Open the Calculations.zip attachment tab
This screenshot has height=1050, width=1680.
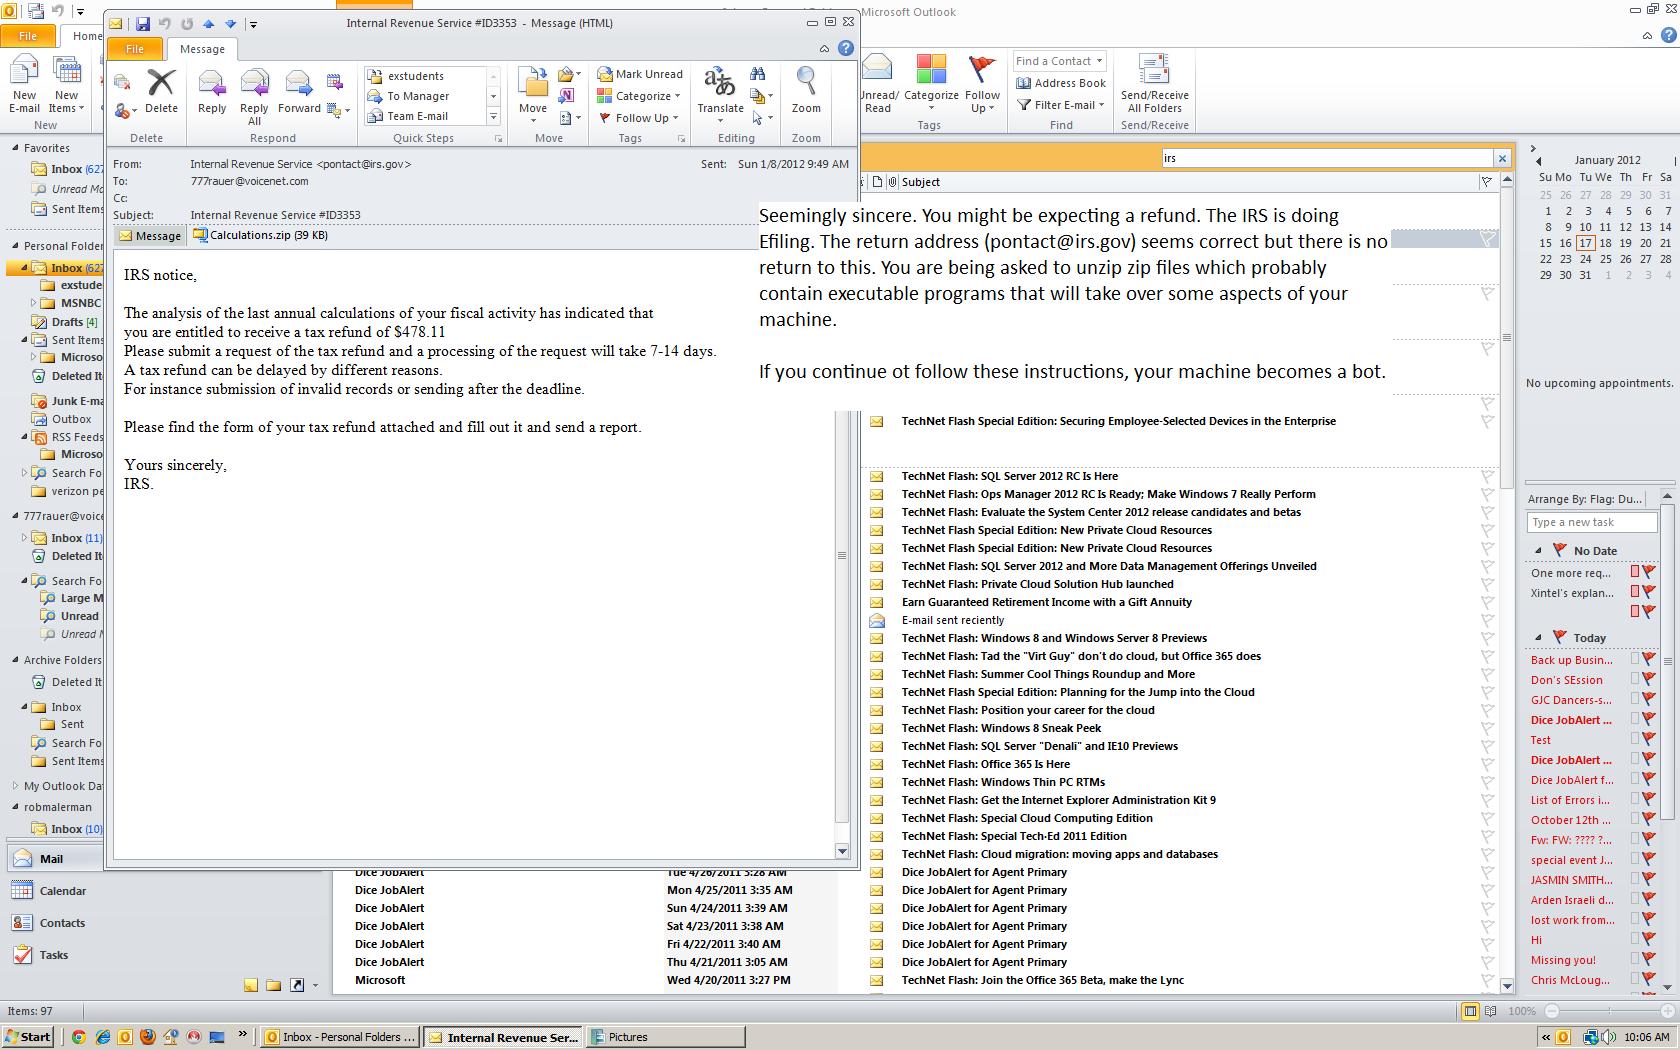tap(260, 235)
